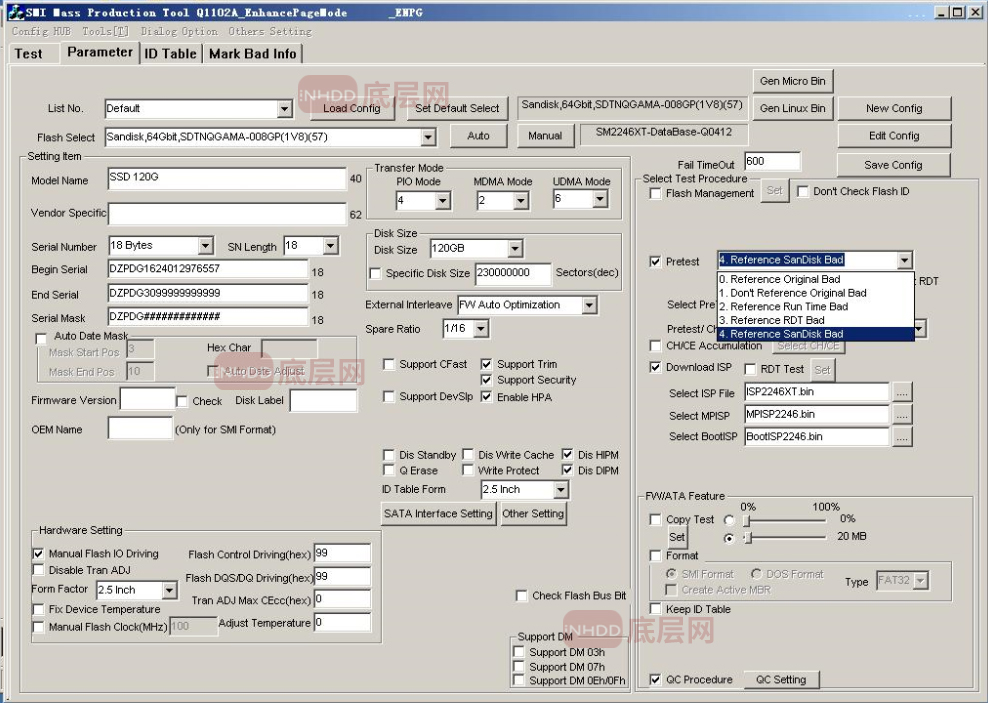Open SATA Interface Setting
The image size is (988, 703).
point(438,514)
